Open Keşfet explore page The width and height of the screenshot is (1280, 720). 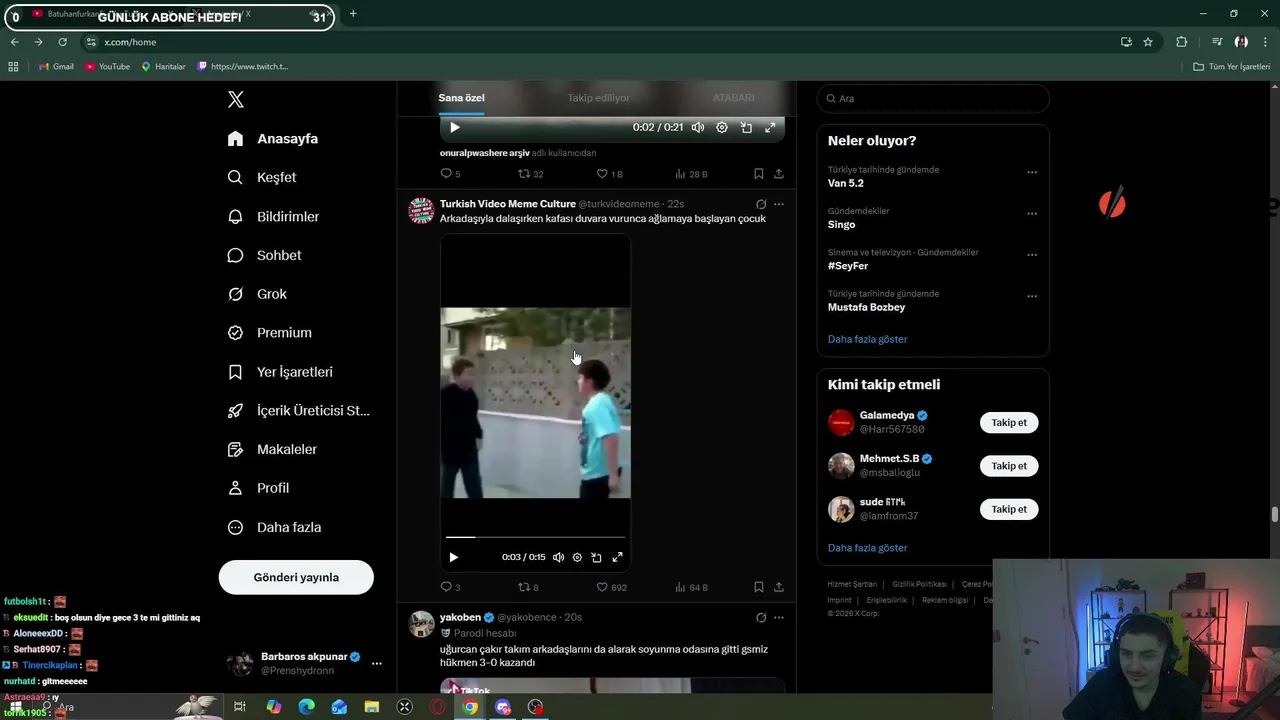click(x=262, y=177)
